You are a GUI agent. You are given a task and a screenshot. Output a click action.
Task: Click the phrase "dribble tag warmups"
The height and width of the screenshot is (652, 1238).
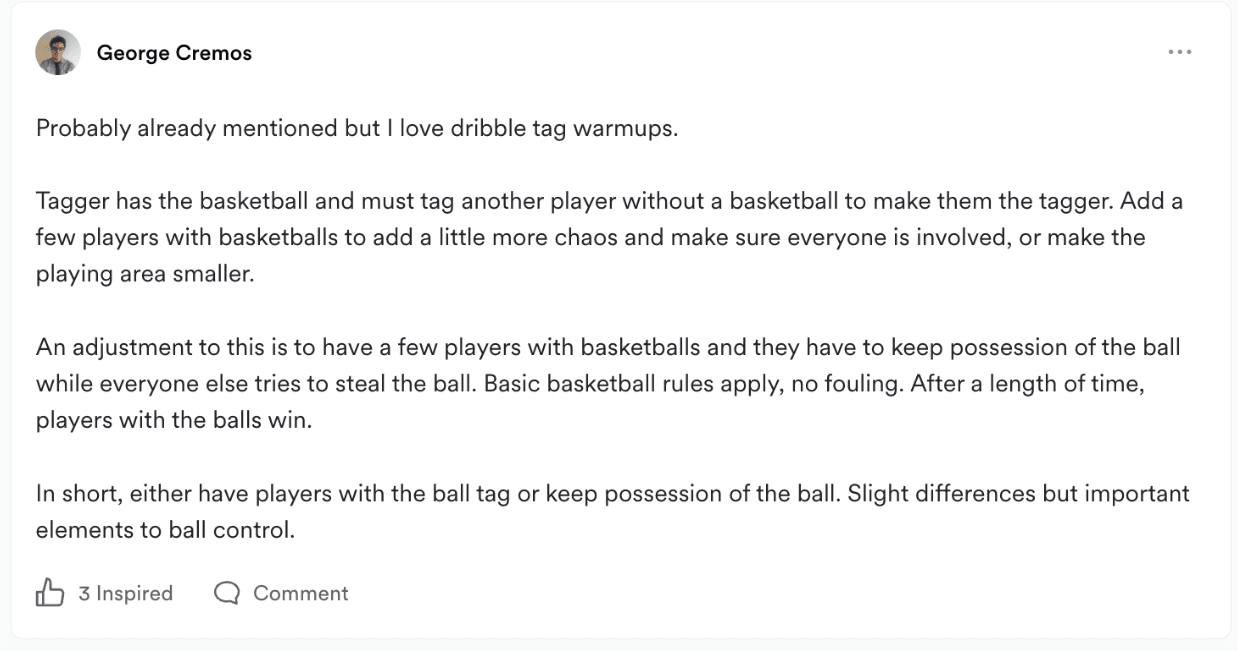572,130
